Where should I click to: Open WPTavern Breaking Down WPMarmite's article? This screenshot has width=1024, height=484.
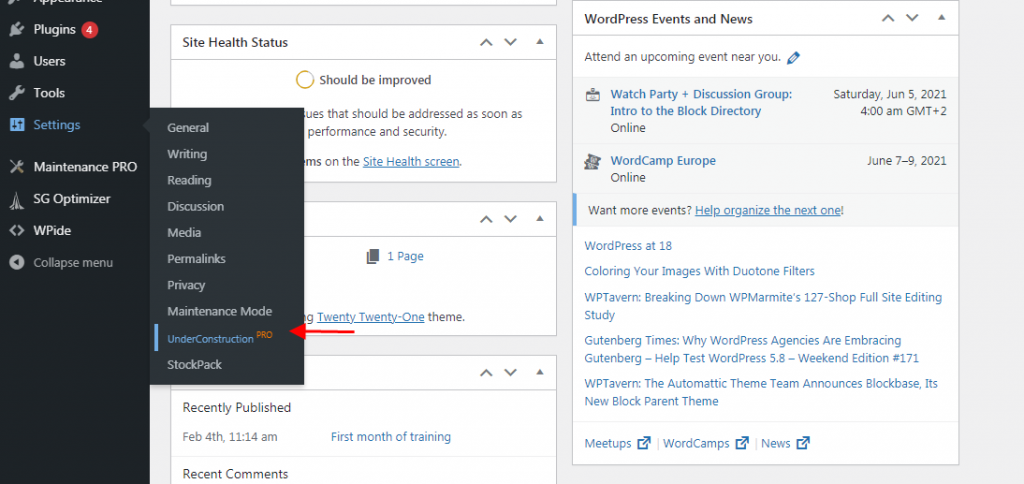tap(763, 306)
